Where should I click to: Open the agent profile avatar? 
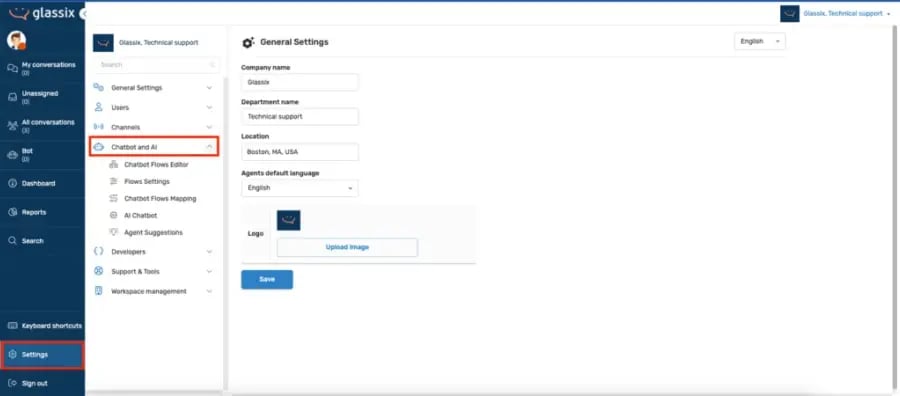click(16, 40)
